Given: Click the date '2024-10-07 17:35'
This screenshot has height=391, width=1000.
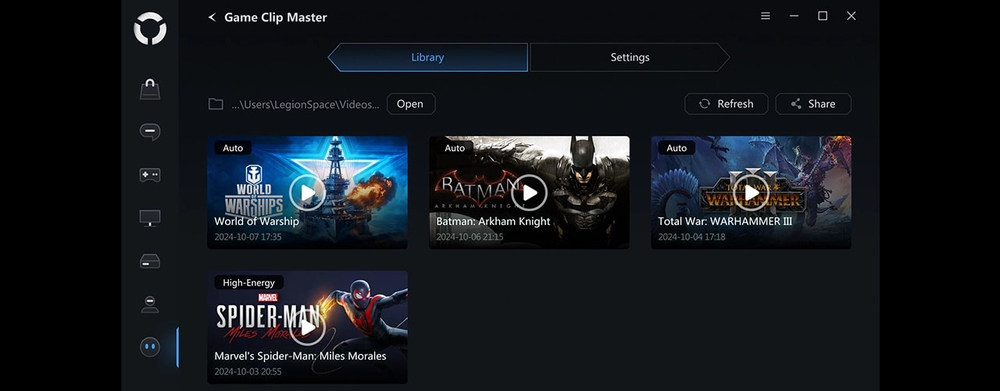Looking at the screenshot, I should click(247, 237).
